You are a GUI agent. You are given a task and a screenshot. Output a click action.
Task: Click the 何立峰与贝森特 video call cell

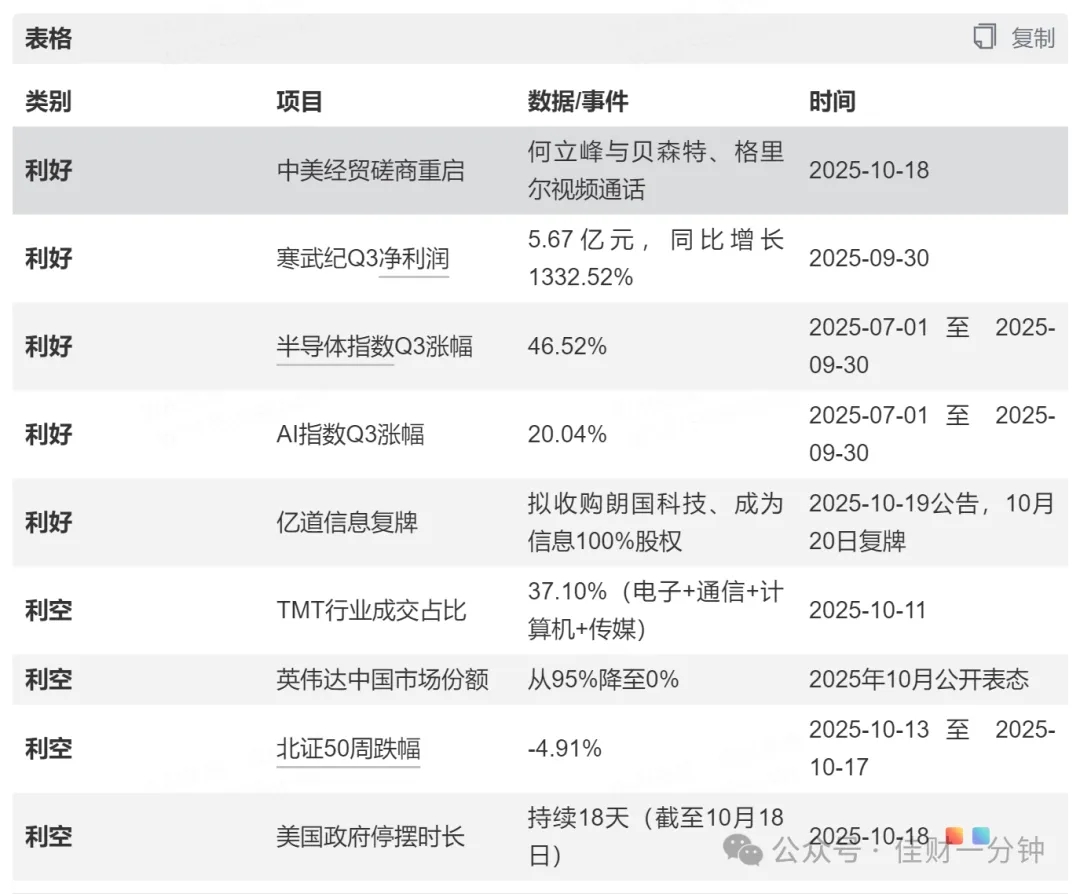pos(656,170)
